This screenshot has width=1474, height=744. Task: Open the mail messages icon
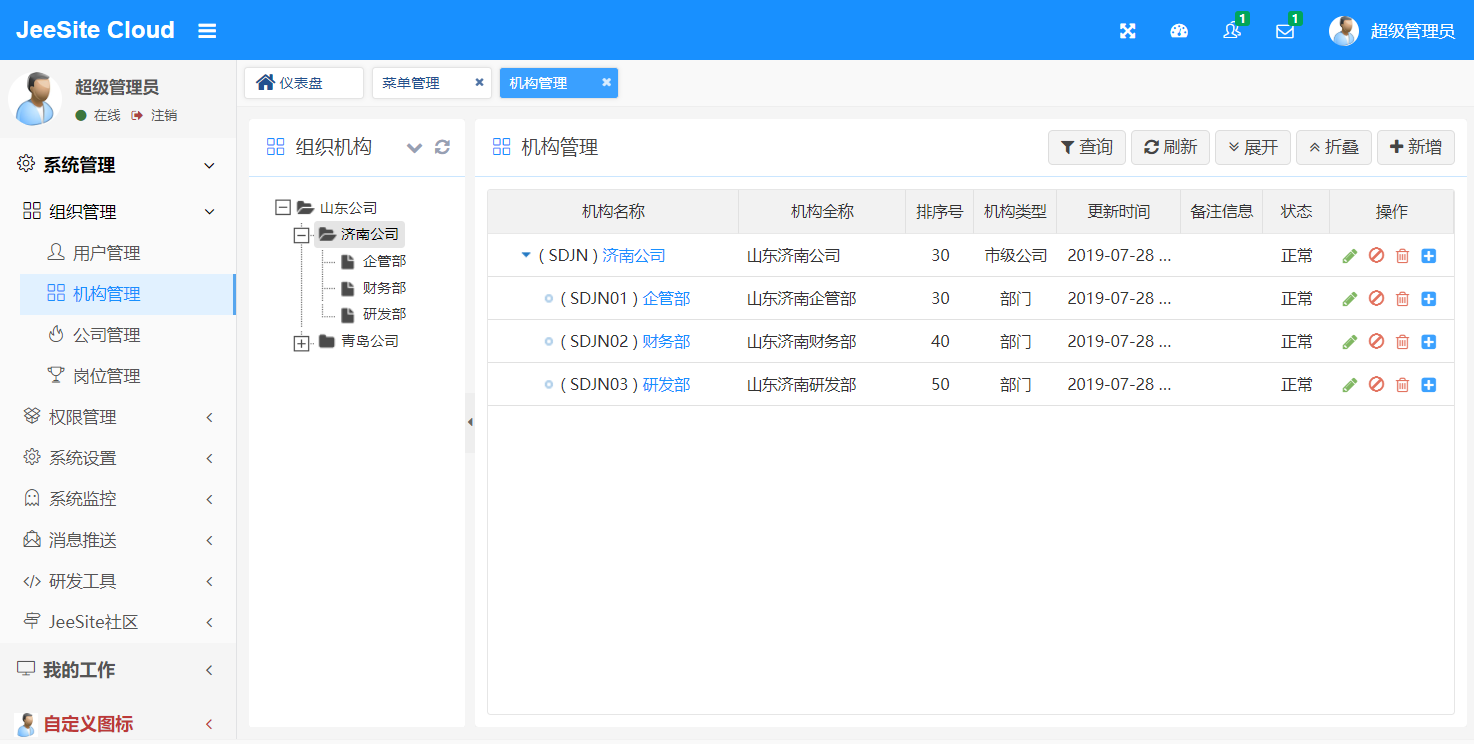[x=1285, y=31]
